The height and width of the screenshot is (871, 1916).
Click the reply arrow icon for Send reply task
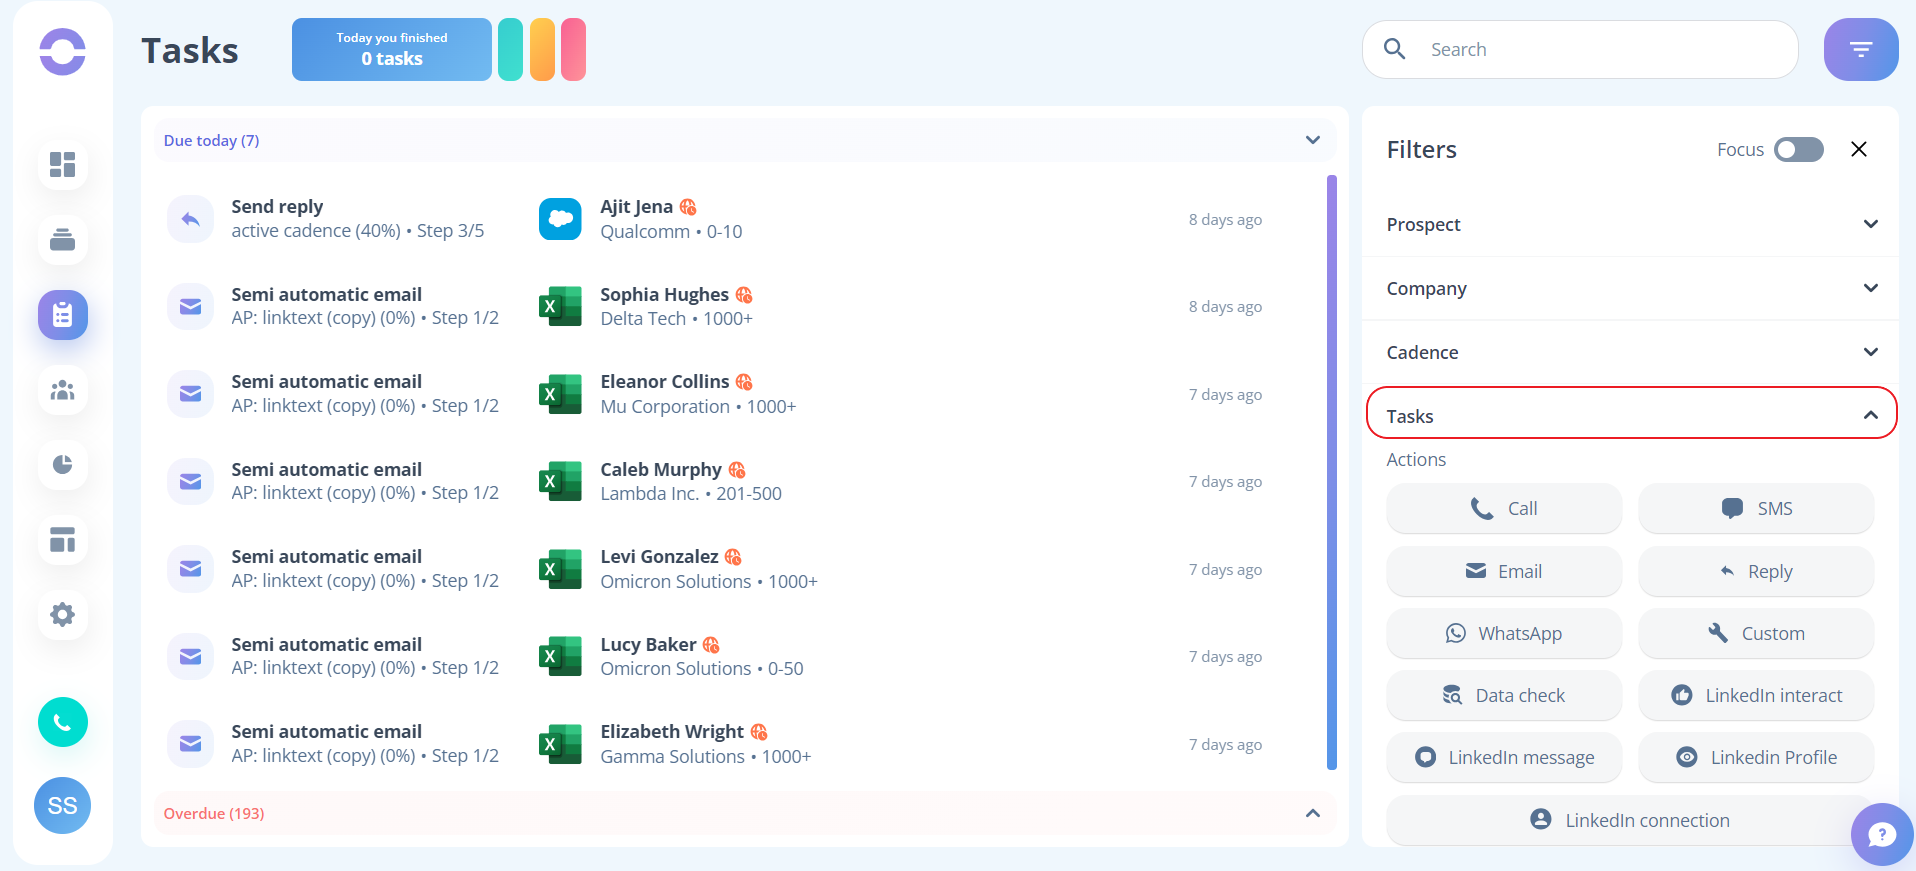(x=190, y=219)
